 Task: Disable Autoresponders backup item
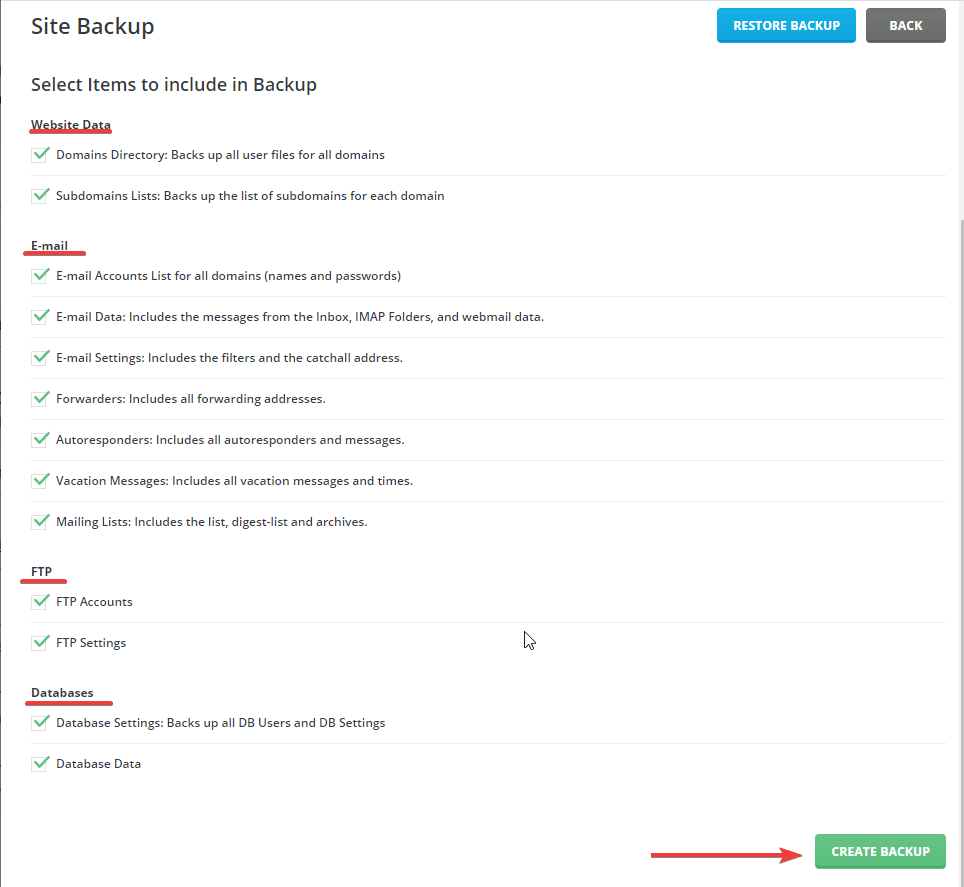coord(40,439)
